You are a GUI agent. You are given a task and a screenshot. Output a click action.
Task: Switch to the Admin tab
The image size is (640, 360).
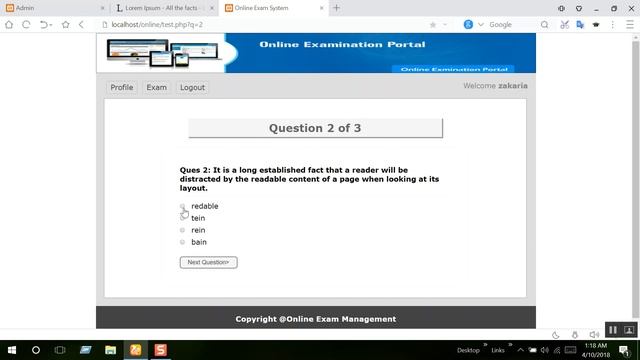pyautogui.click(x=53, y=8)
